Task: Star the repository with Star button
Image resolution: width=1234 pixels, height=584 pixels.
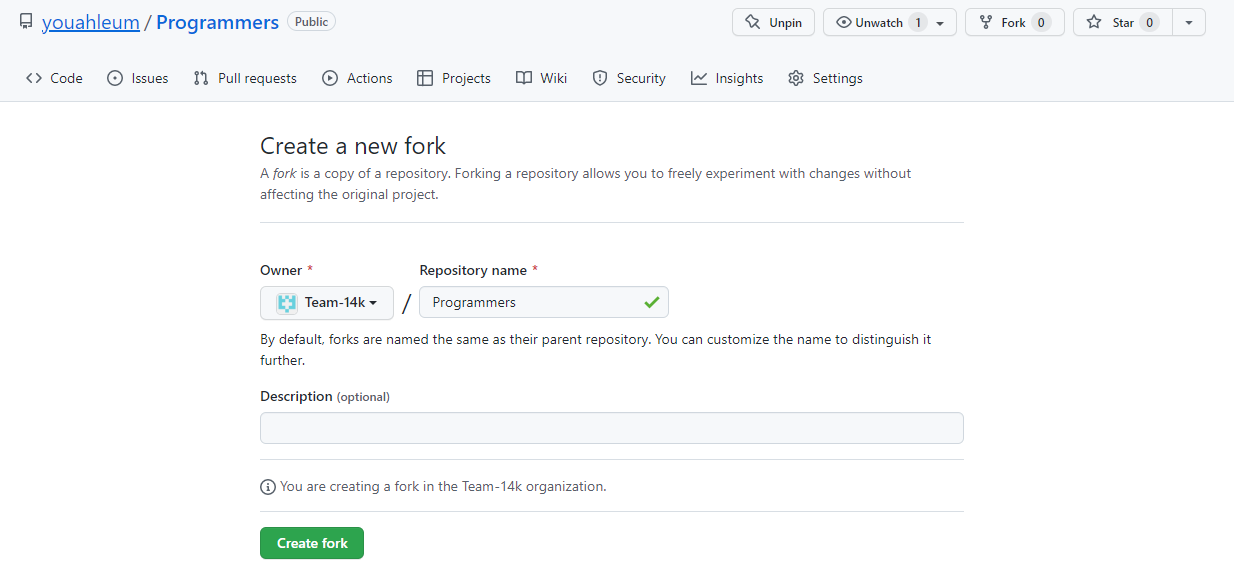Action: (x=1122, y=22)
